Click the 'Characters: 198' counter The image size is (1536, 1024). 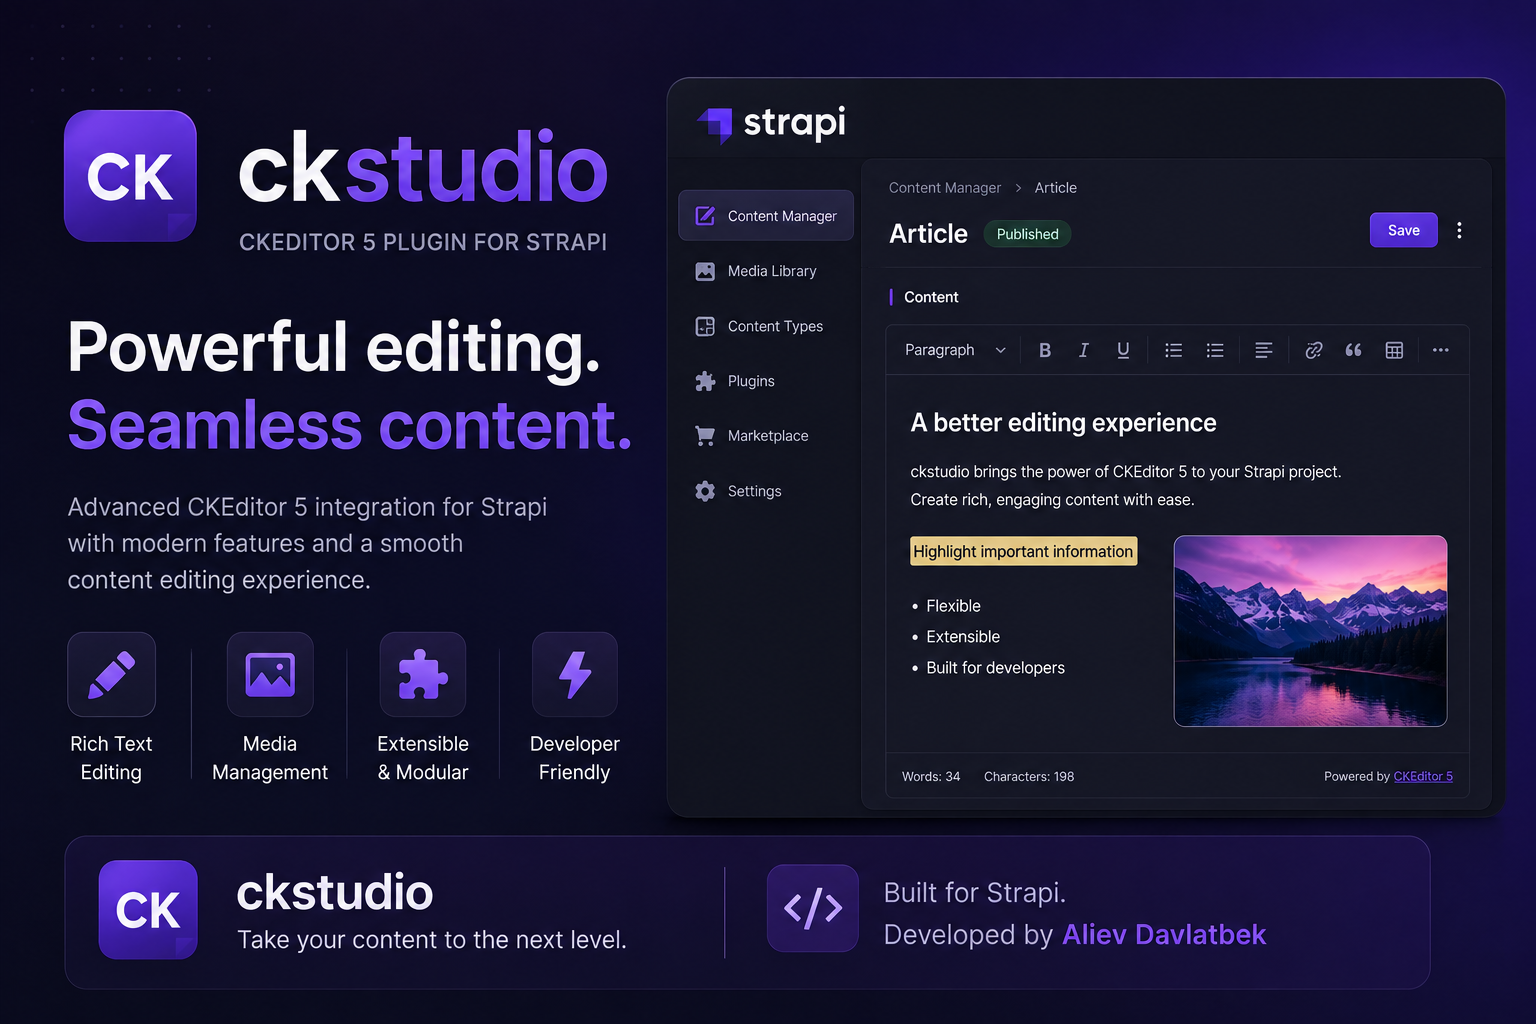point(1029,777)
